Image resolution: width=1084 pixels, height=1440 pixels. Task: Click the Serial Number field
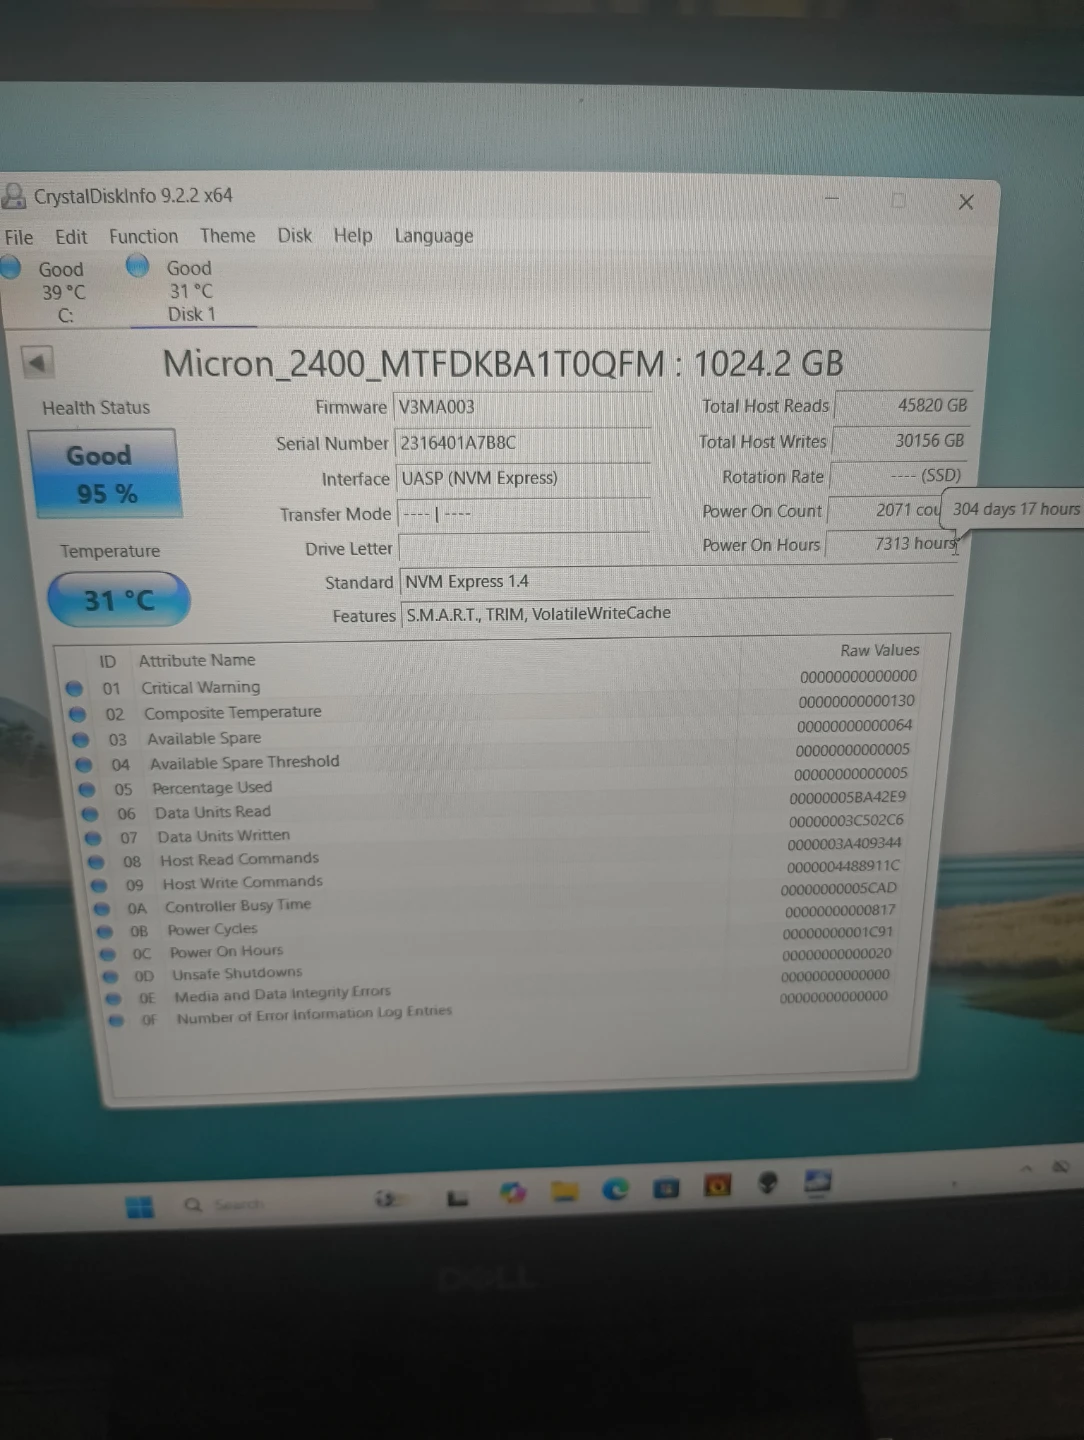click(x=523, y=443)
